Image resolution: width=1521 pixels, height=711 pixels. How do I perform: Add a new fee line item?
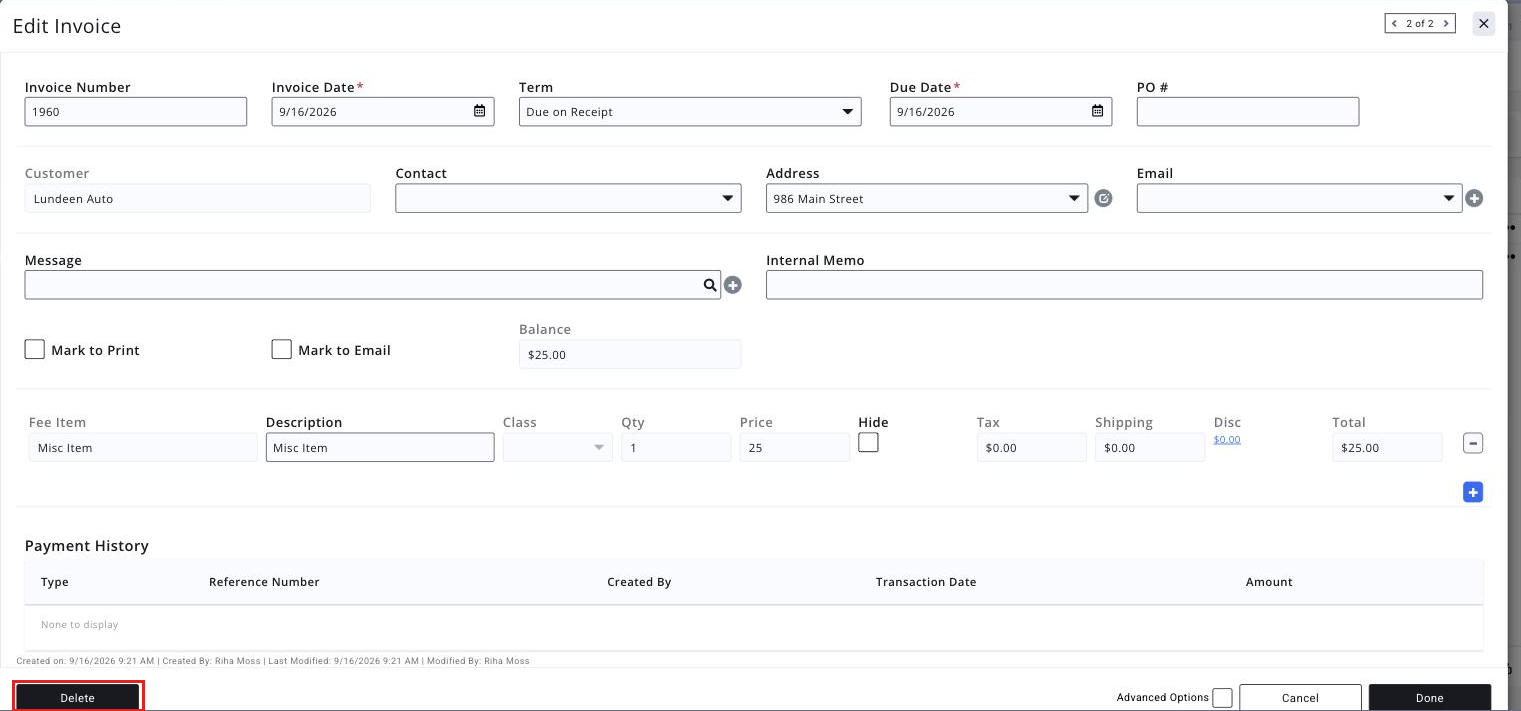click(1472, 492)
